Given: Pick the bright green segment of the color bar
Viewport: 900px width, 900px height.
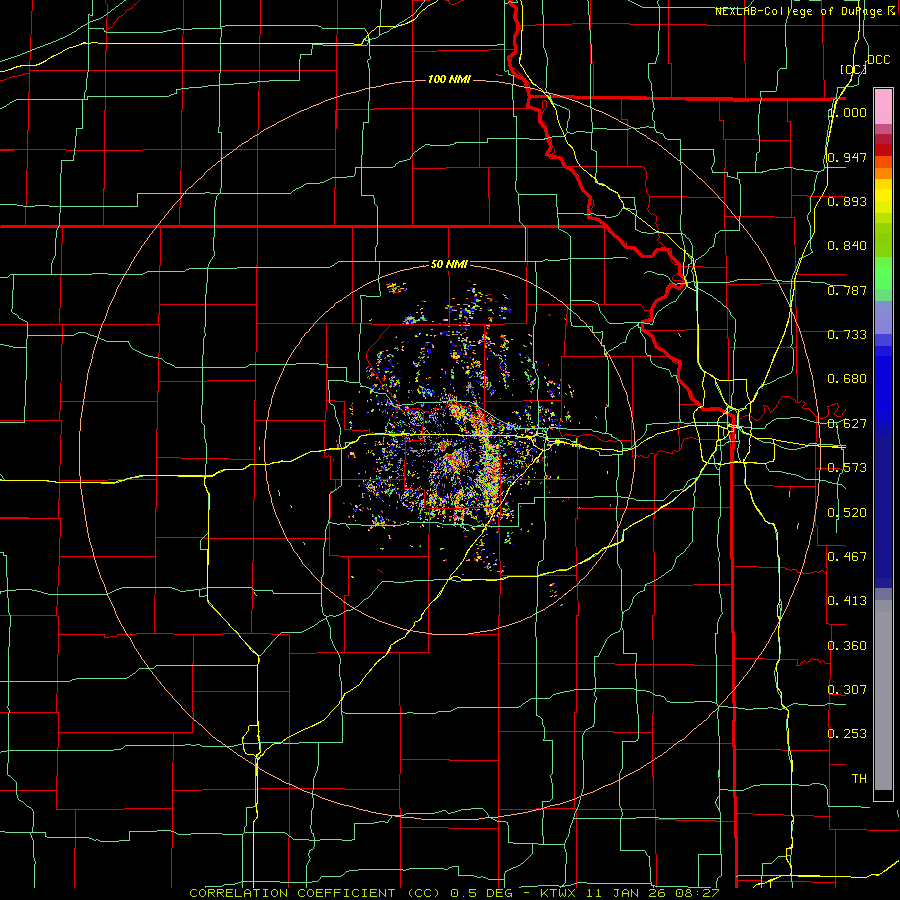Looking at the screenshot, I should [x=883, y=273].
